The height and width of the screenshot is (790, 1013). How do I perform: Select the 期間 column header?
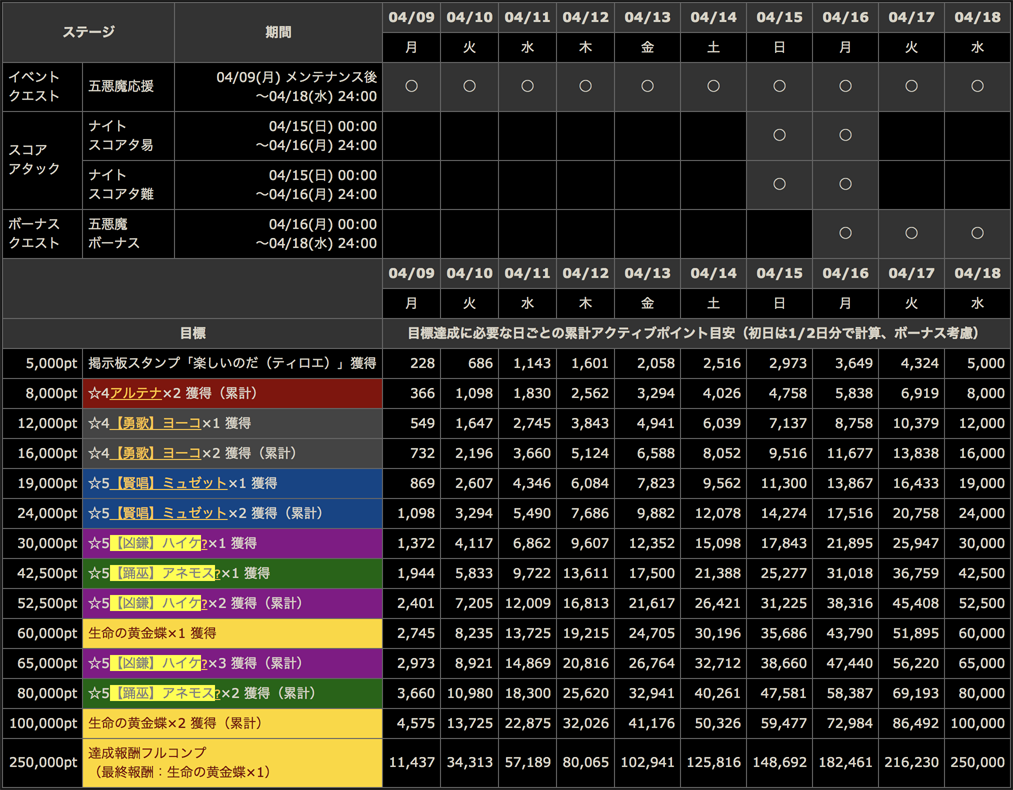pos(278,32)
